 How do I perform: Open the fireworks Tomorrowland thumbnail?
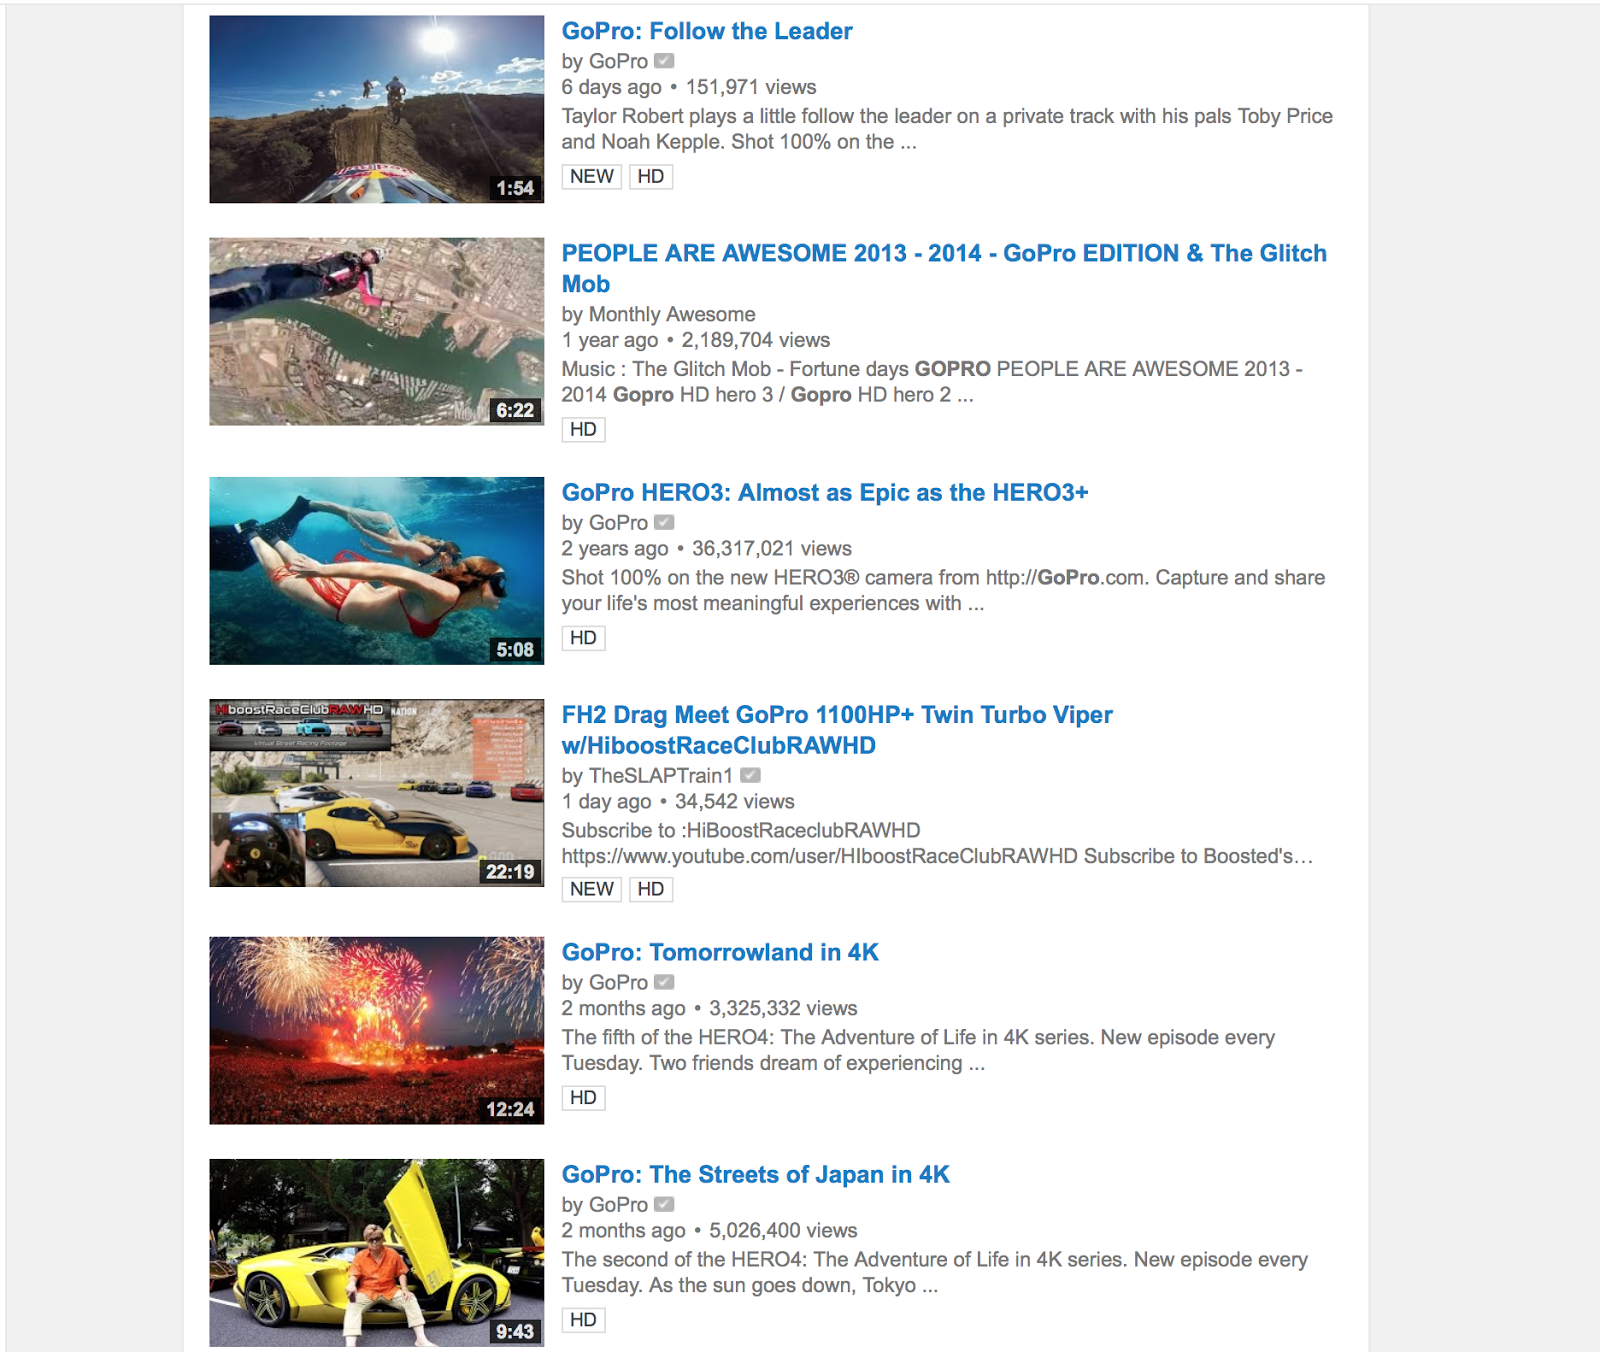pyautogui.click(x=376, y=1030)
